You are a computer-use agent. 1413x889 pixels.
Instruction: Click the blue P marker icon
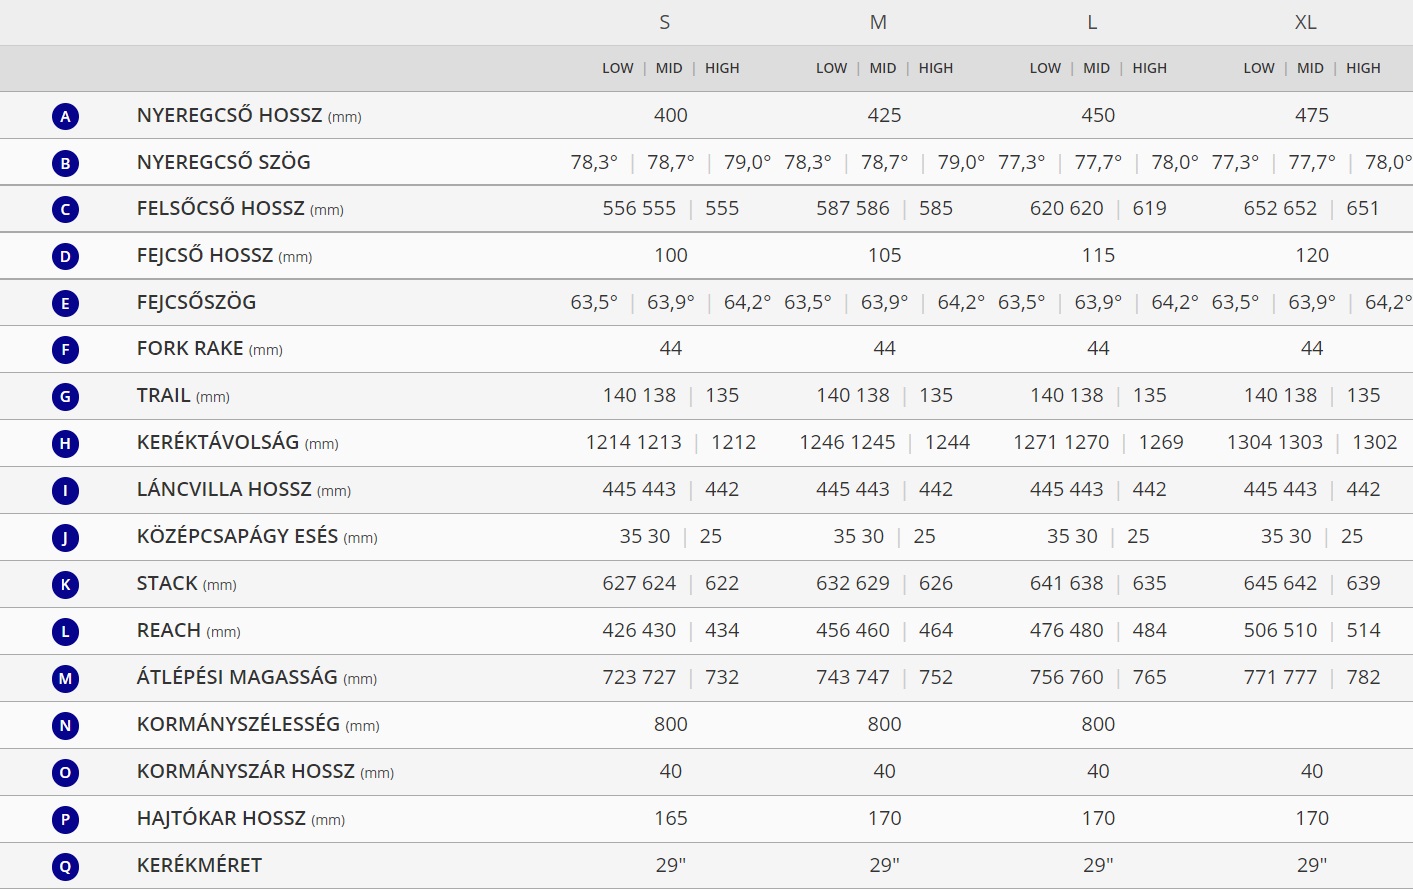(65, 820)
